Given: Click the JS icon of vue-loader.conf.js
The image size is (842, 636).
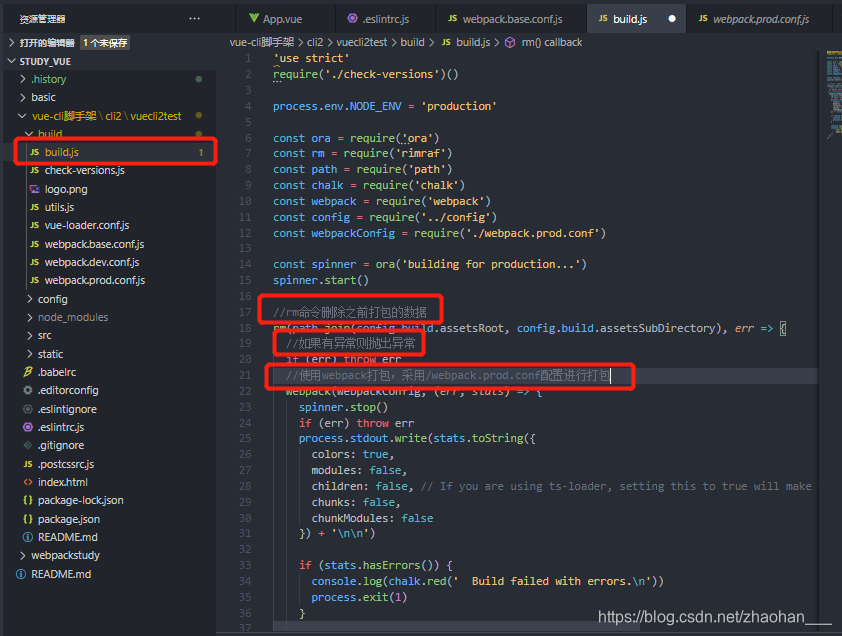Looking at the screenshot, I should [34, 226].
